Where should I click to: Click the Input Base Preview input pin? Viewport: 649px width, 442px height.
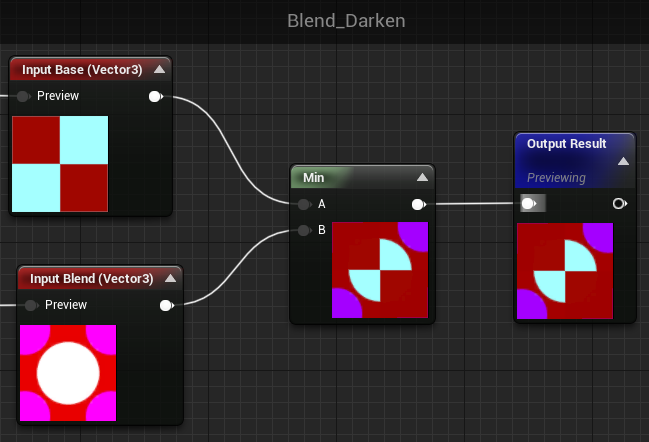click(x=23, y=96)
